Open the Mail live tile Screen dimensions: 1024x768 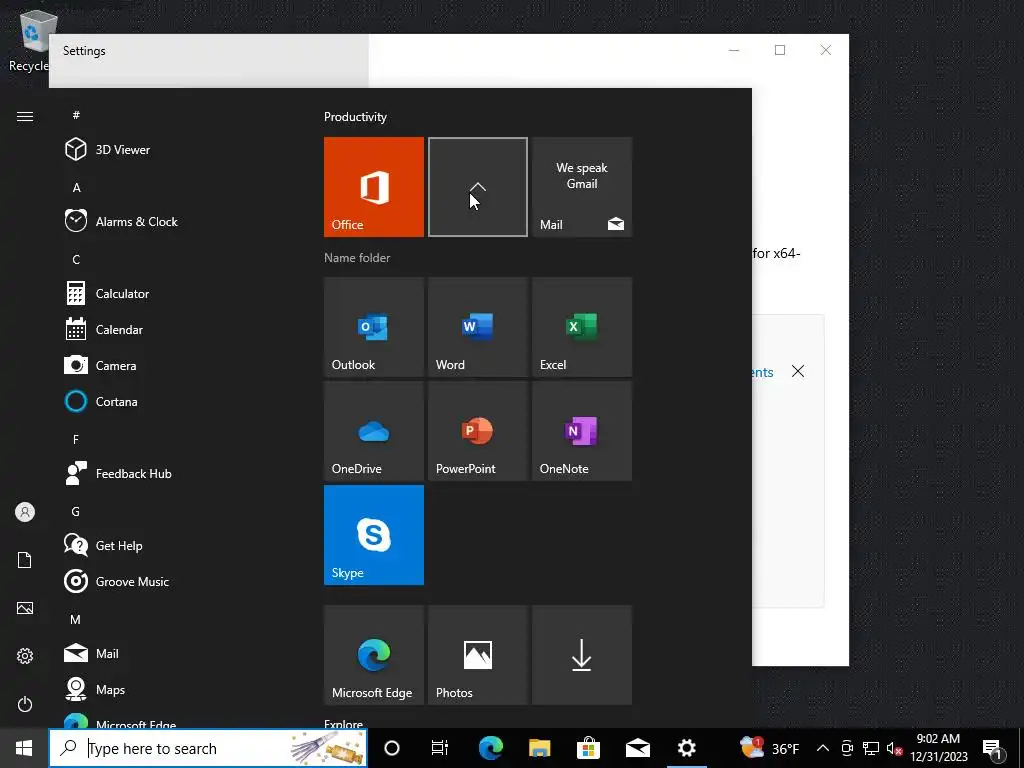(582, 187)
